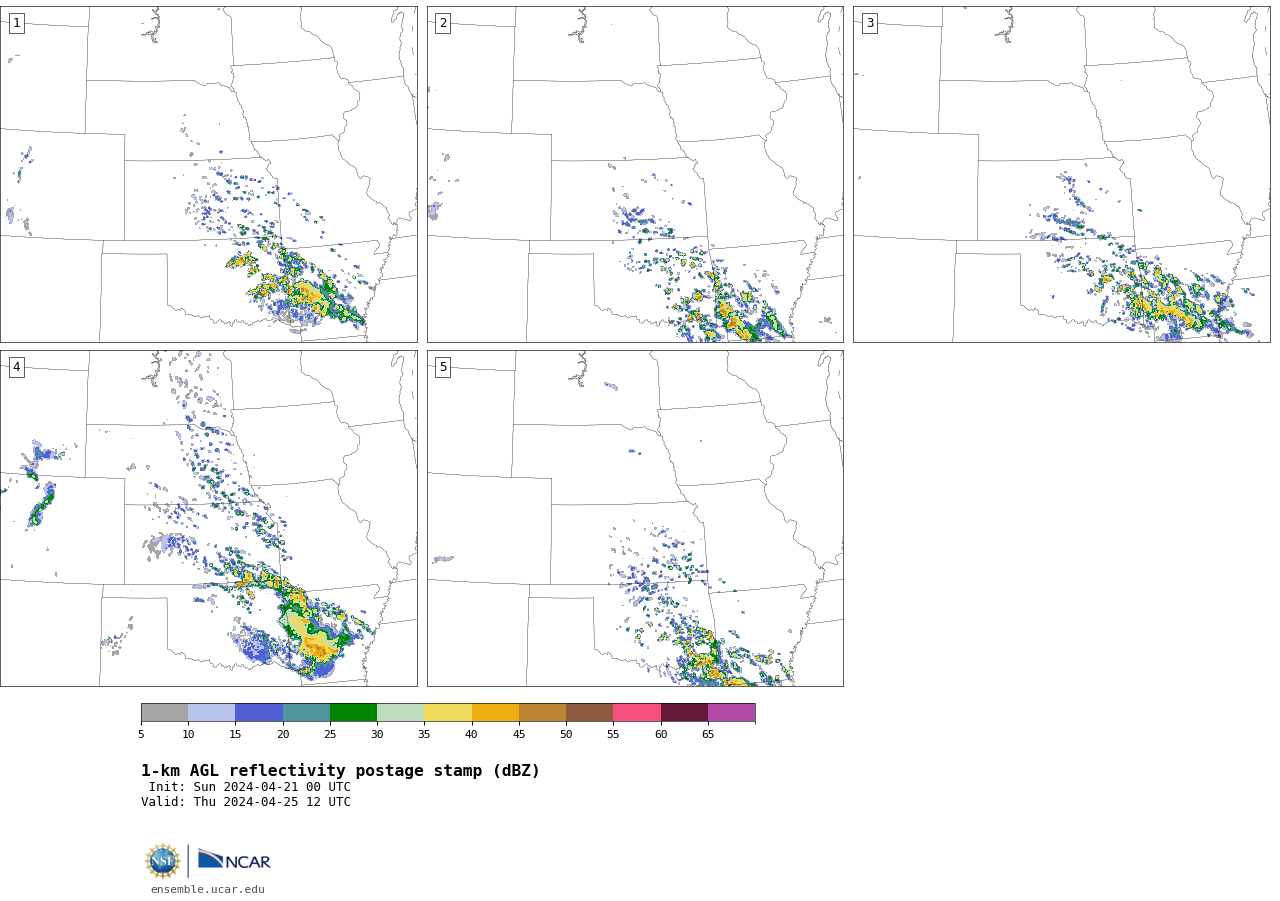Click the NCAR logo
1280x901 pixels.
pos(234,860)
